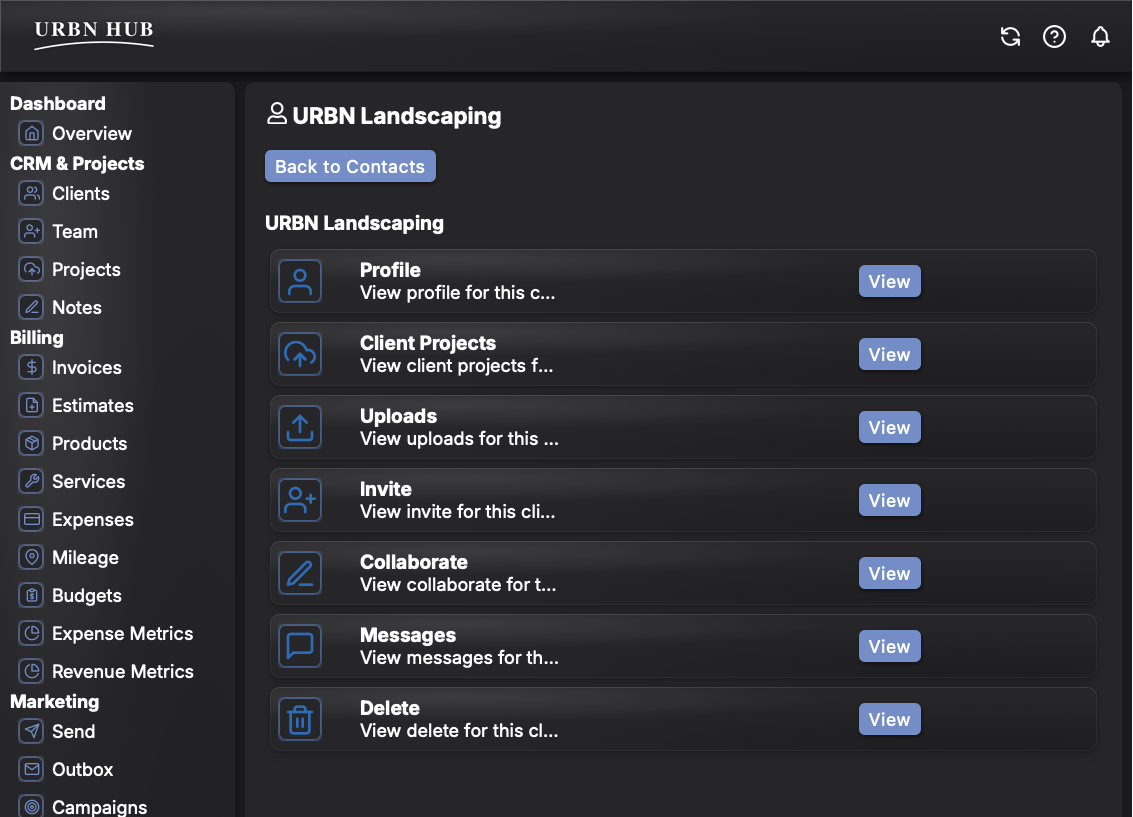Open the notifications bell
This screenshot has width=1133, height=817.
coord(1100,37)
